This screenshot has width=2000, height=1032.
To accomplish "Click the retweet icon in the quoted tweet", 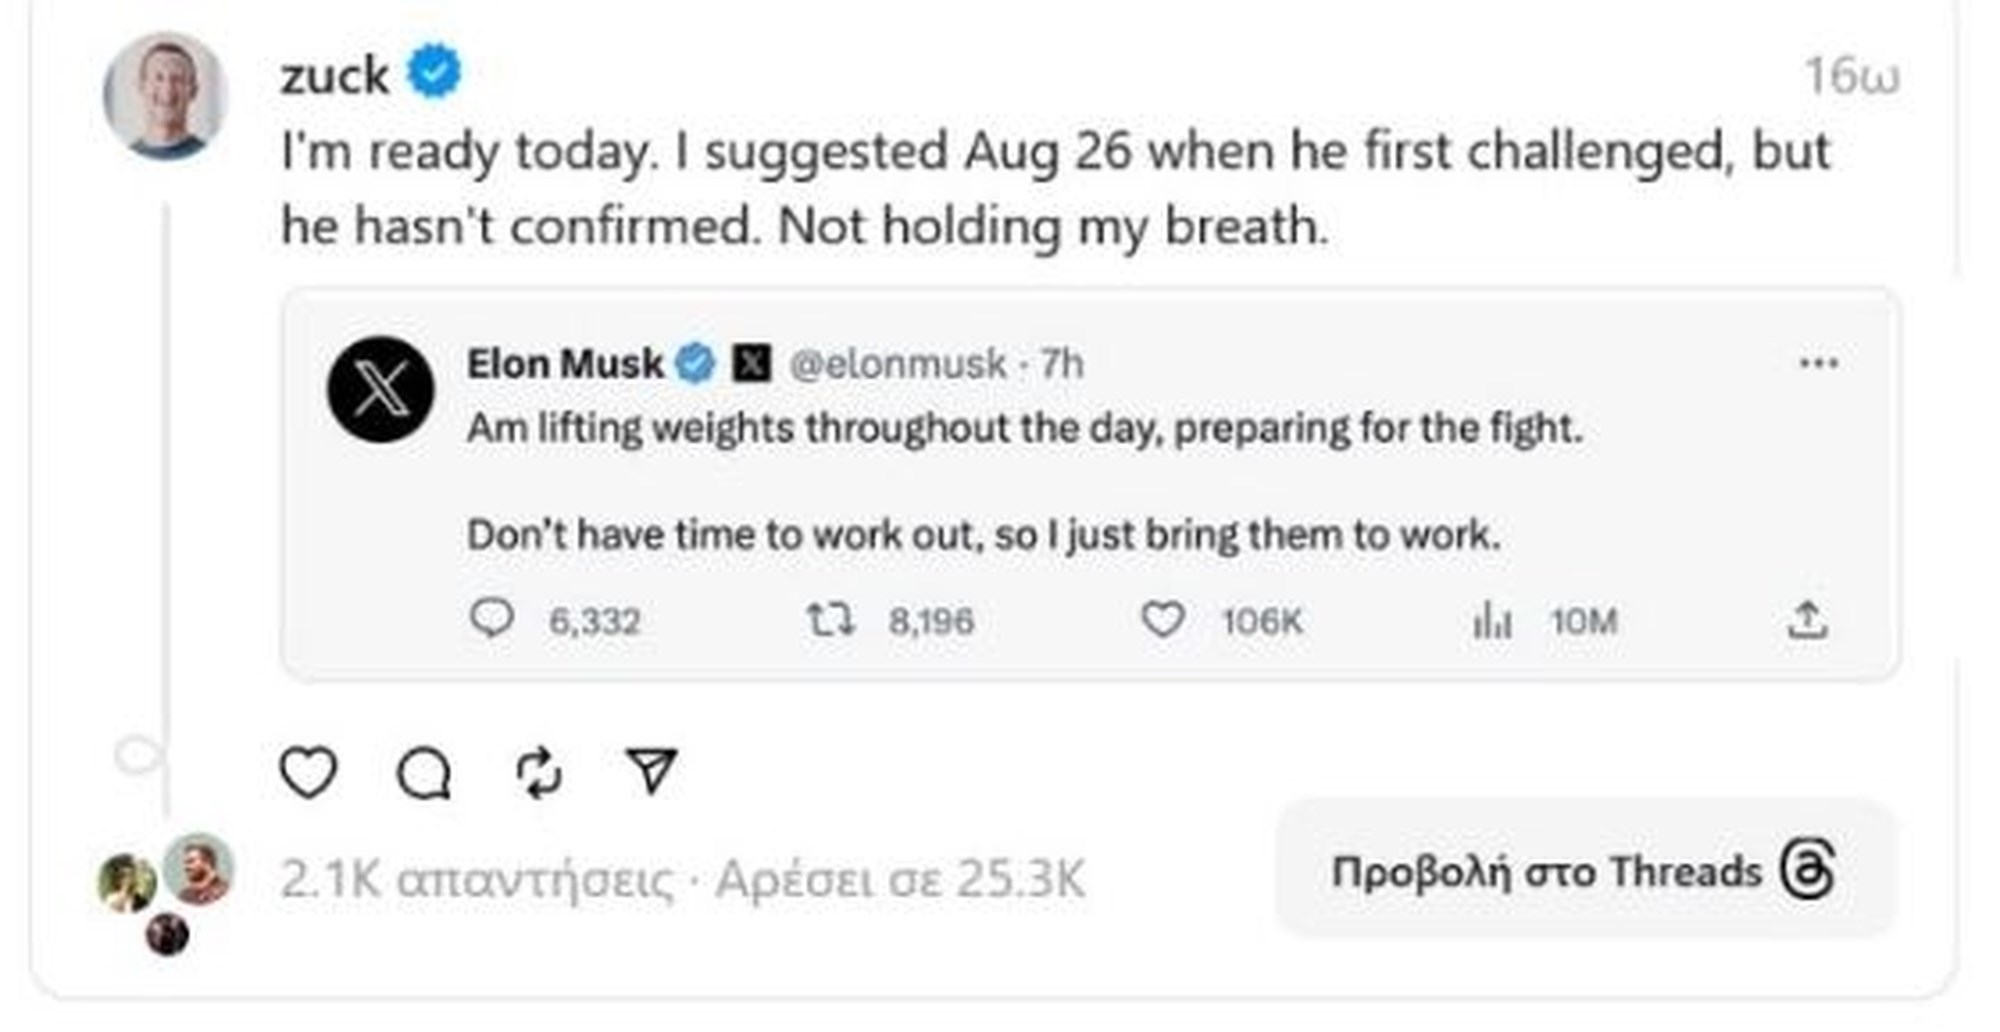I will click(x=830, y=620).
